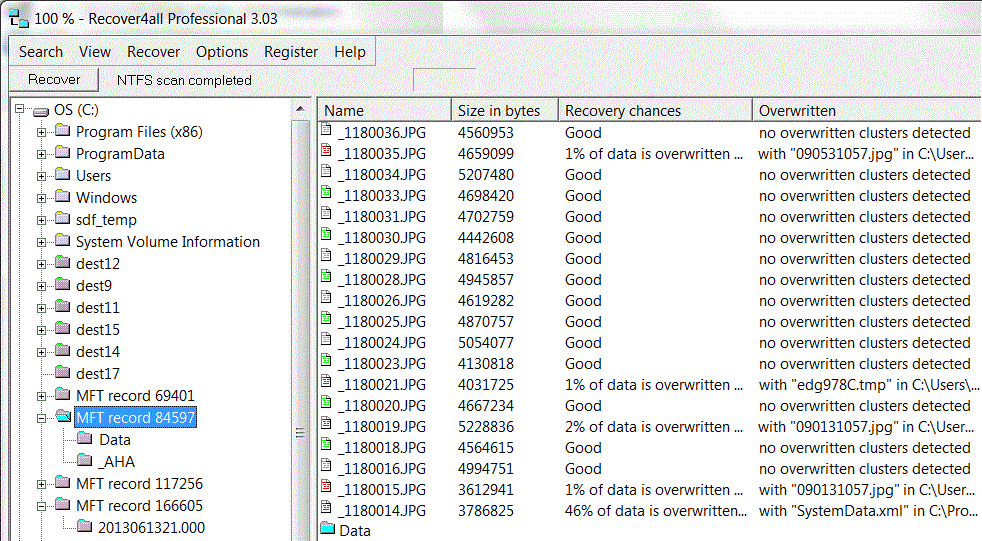Expand the Program Files (x86) folder
This screenshot has width=982, height=541.
(41, 132)
